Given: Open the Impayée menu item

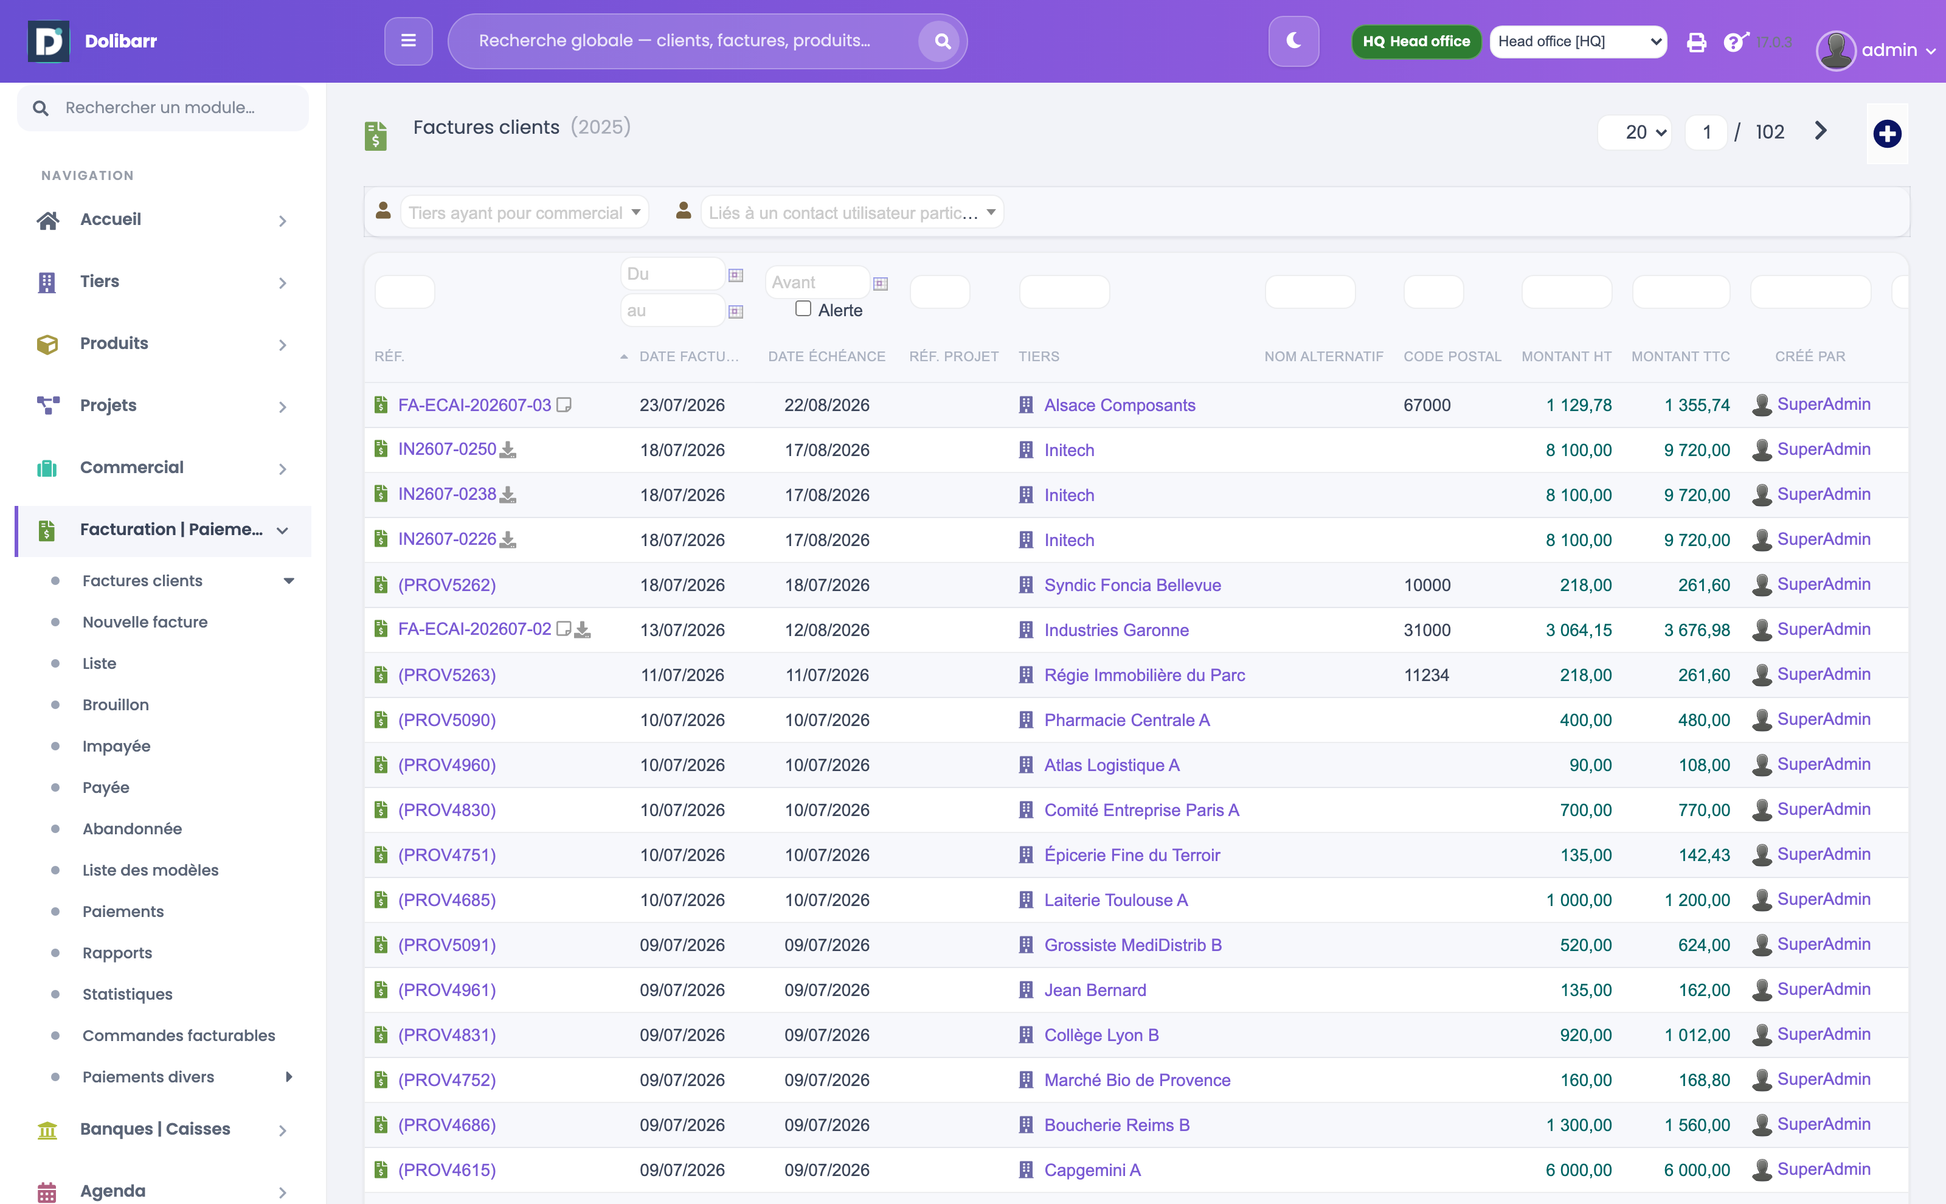Looking at the screenshot, I should pyautogui.click(x=116, y=746).
